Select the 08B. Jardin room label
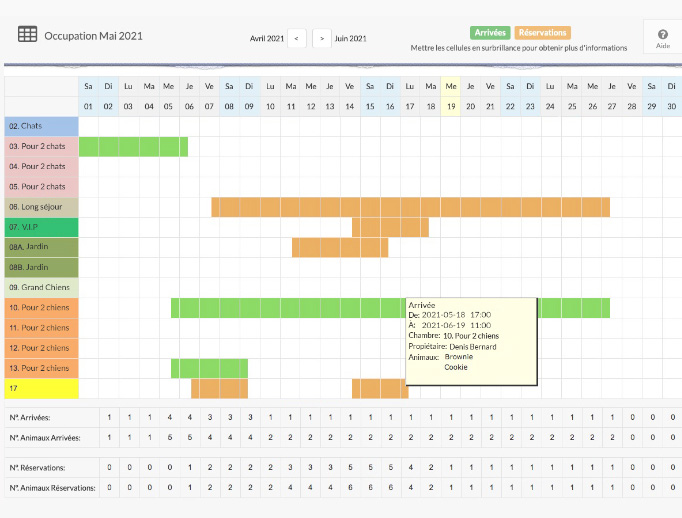Viewport: 682px width, 518px height. tap(41, 267)
